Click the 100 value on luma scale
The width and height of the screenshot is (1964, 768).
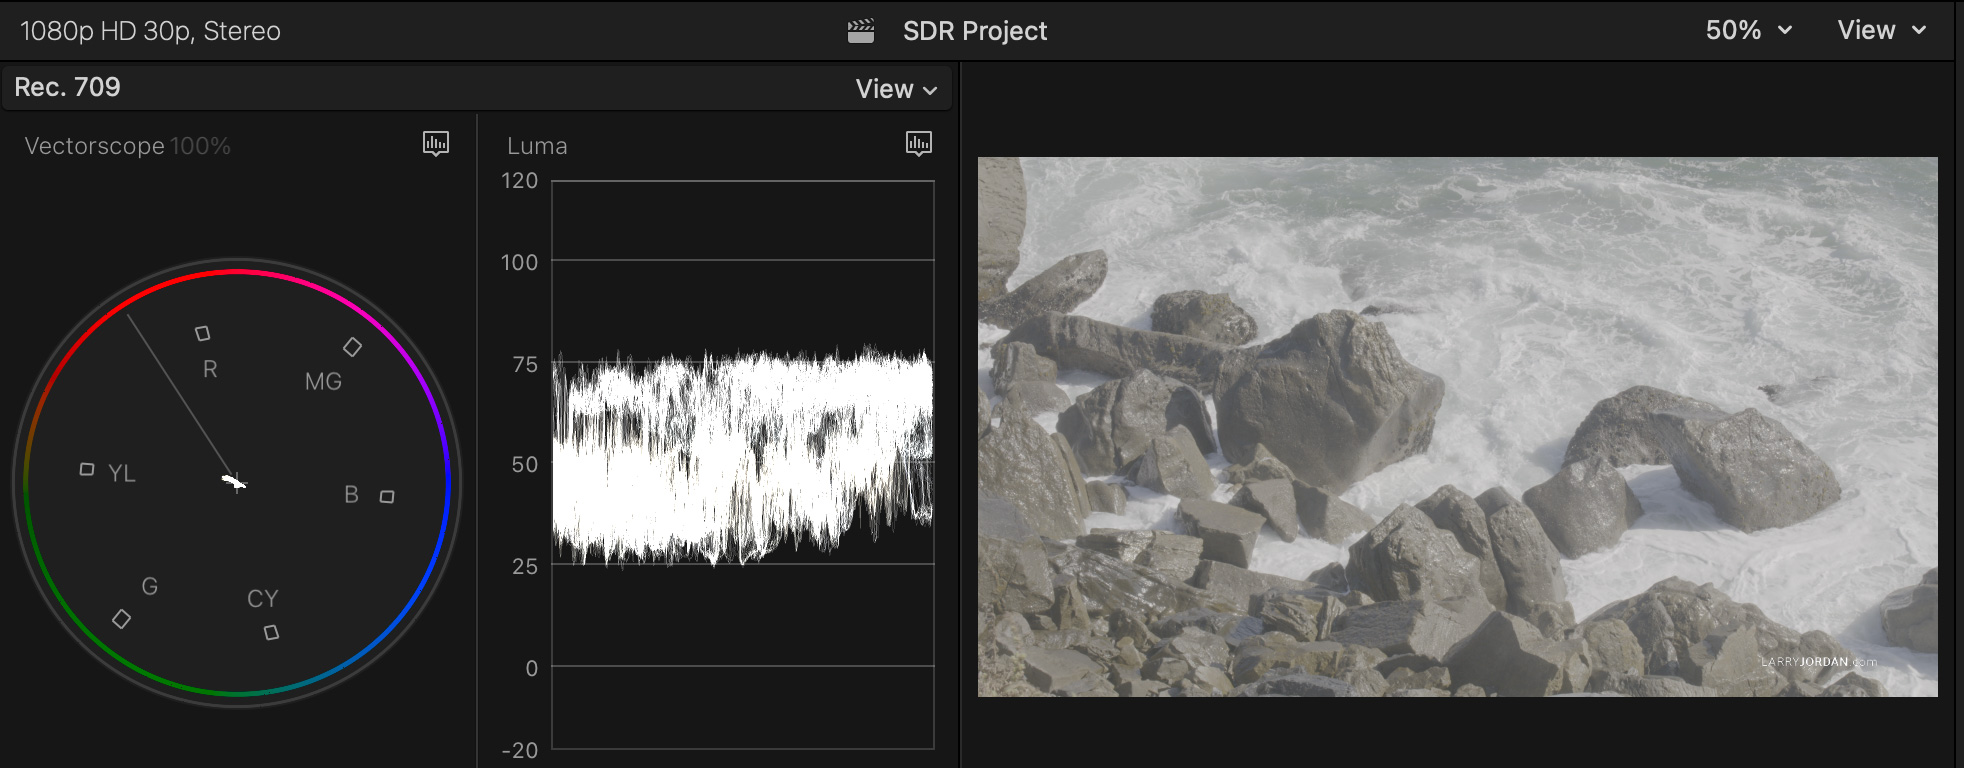click(x=519, y=262)
